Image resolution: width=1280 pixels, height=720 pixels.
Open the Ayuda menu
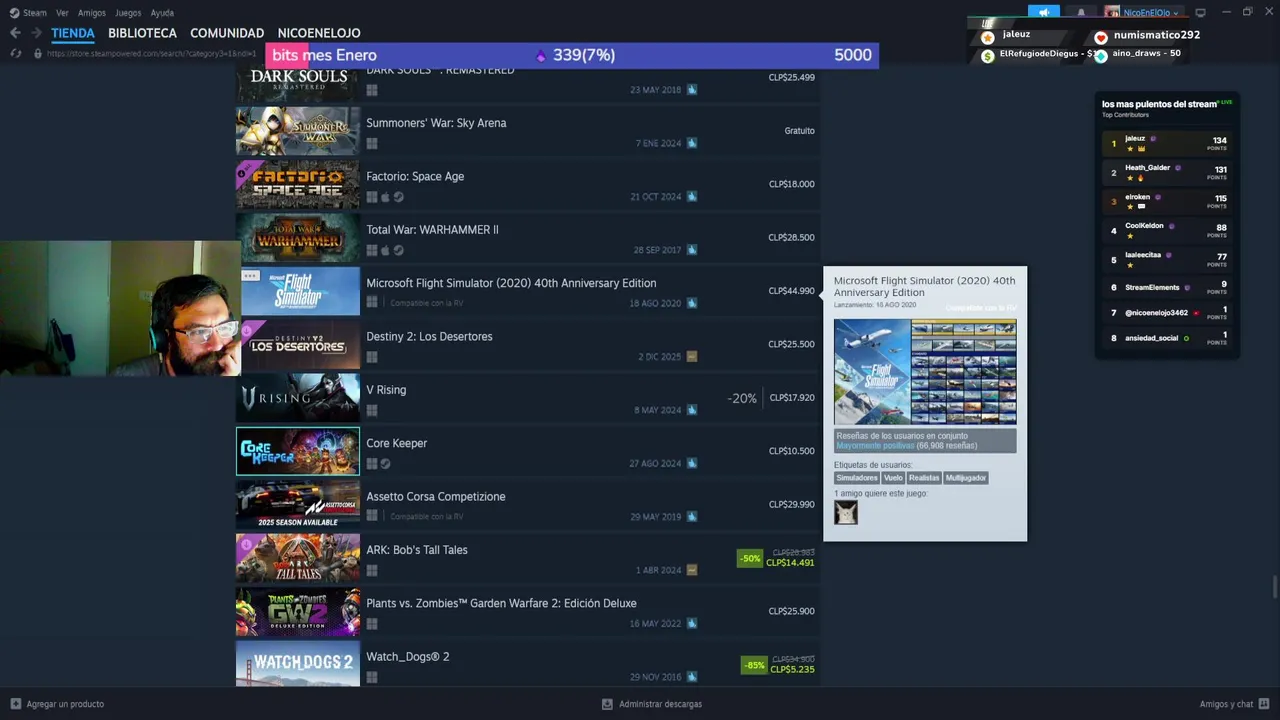point(162,13)
